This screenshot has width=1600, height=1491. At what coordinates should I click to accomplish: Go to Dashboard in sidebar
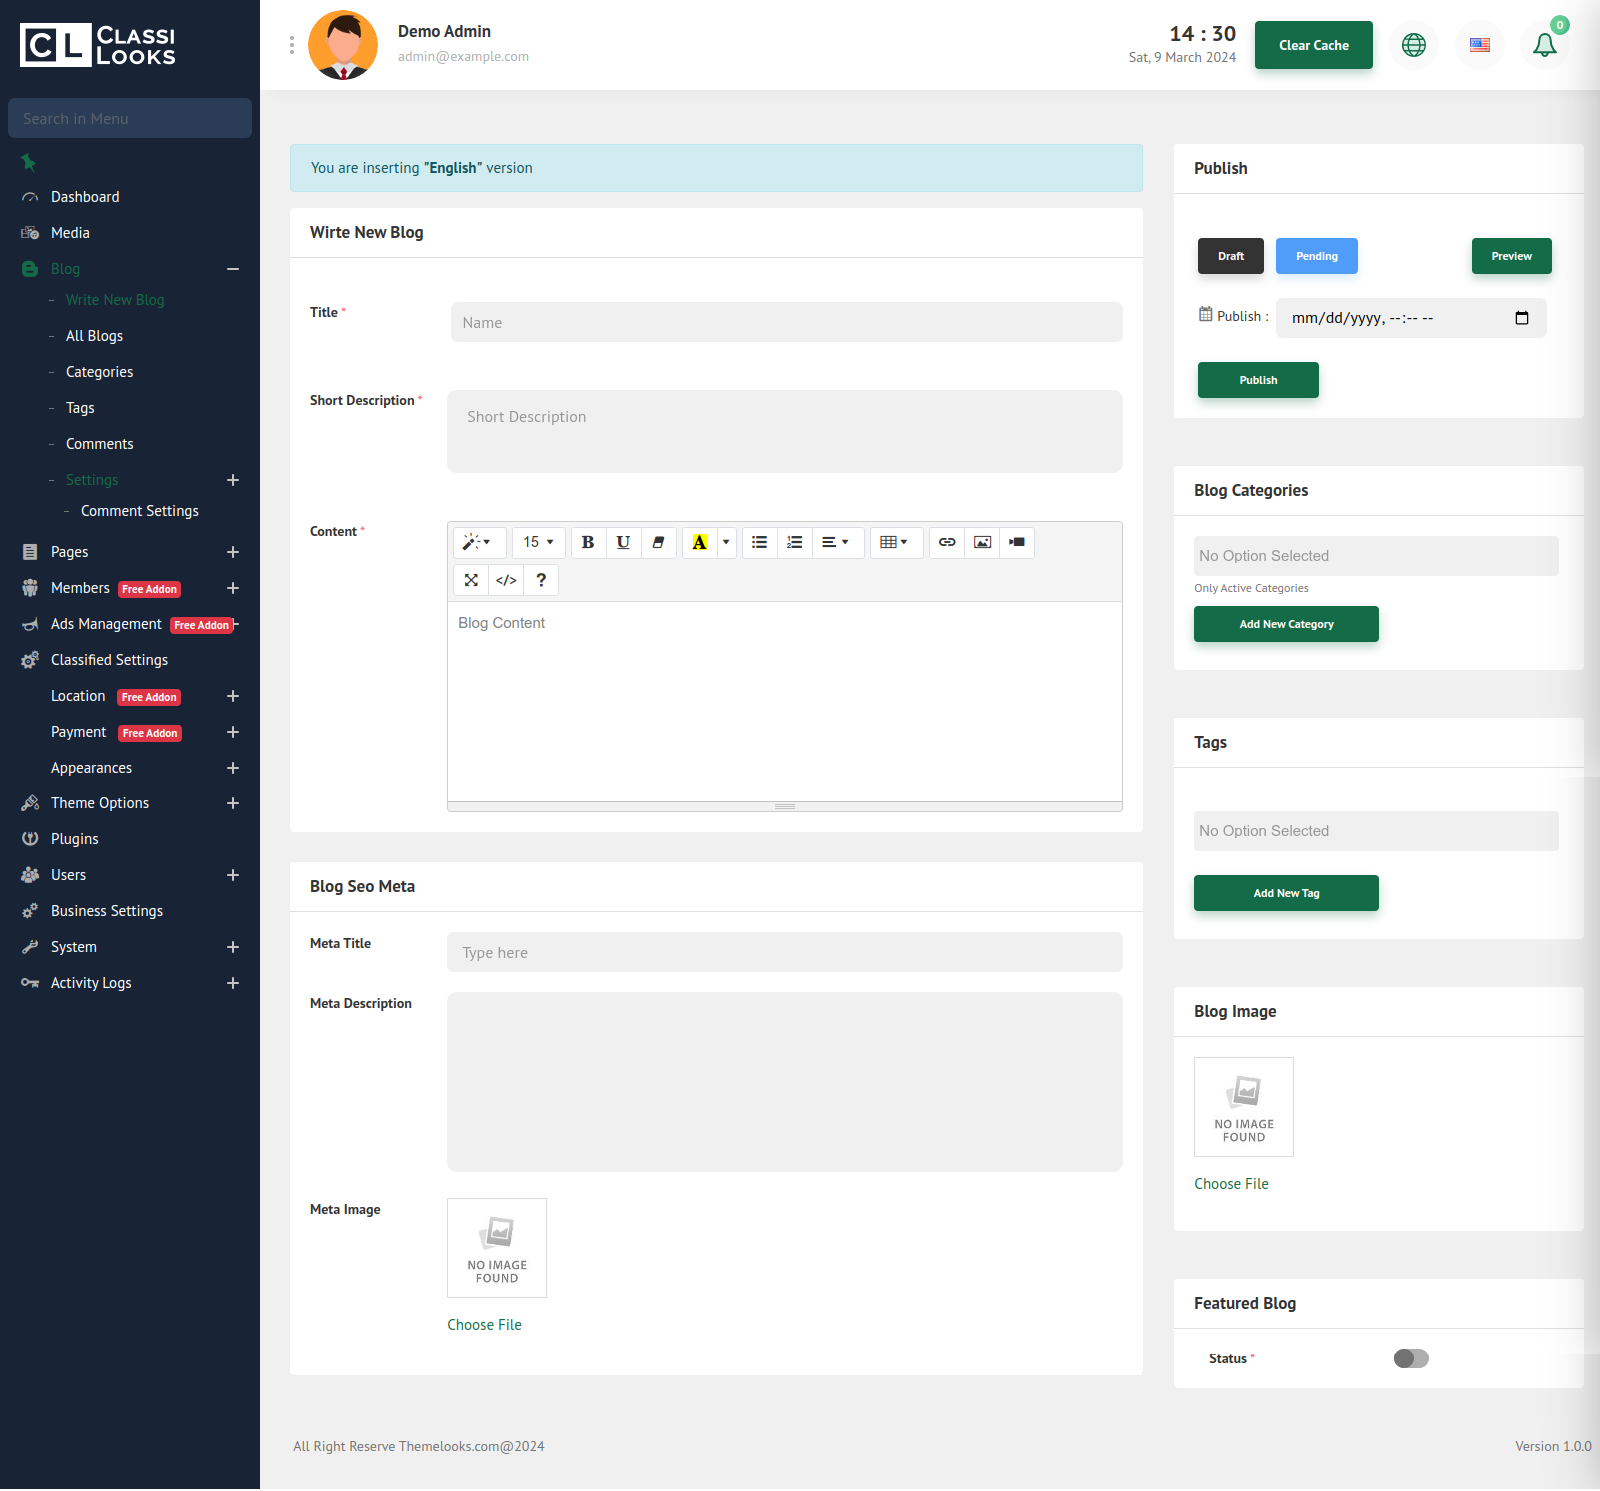[85, 197]
